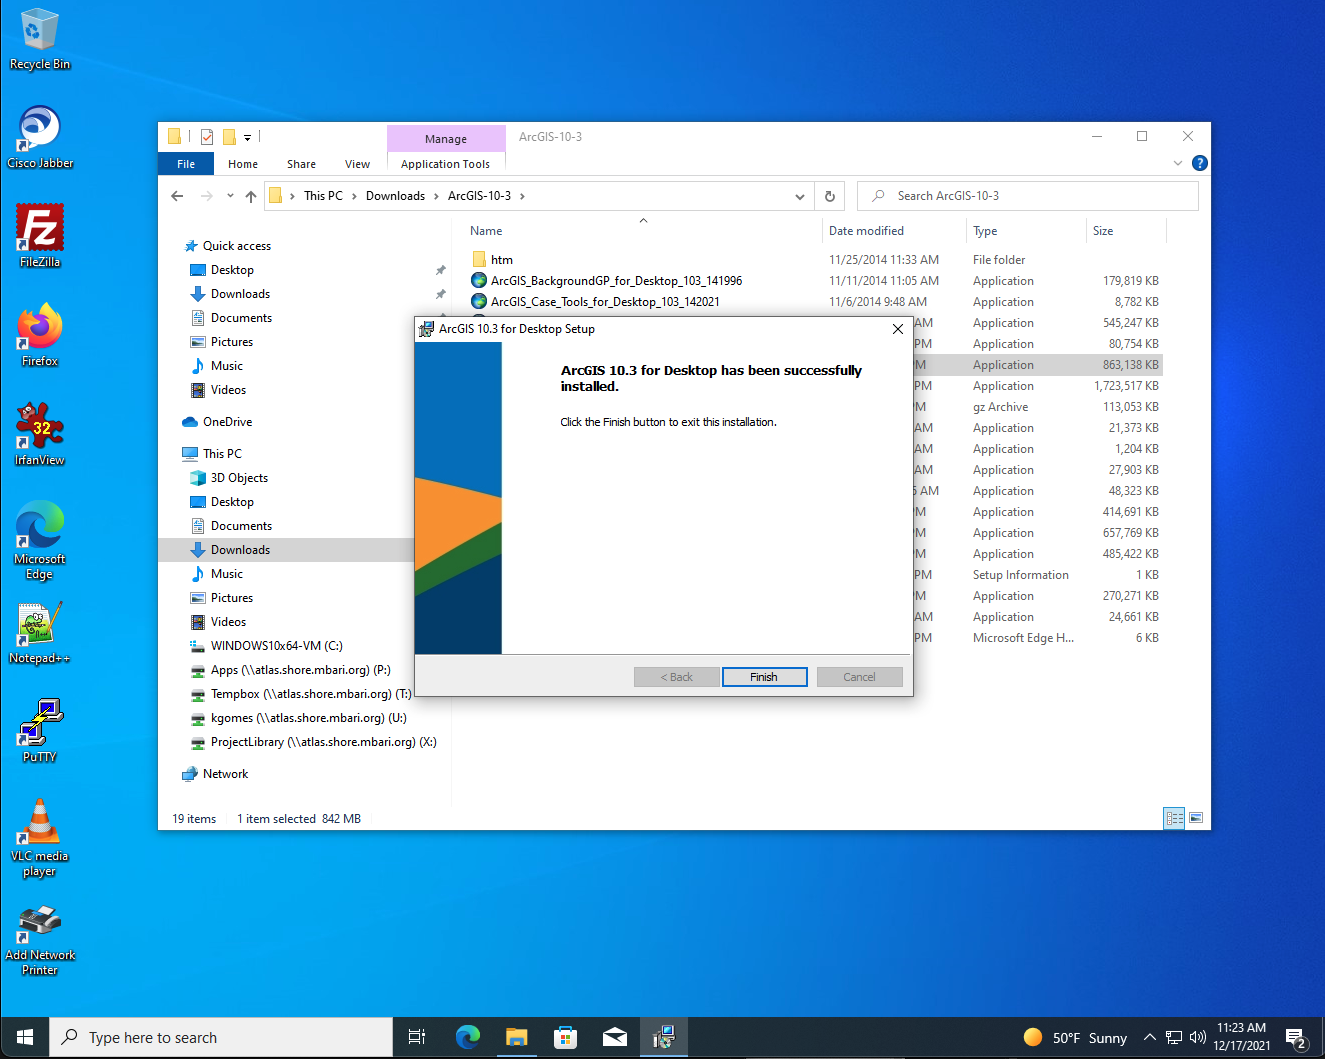Open recent locations dropdown arrow
This screenshot has height=1059, width=1325.
tap(230, 196)
